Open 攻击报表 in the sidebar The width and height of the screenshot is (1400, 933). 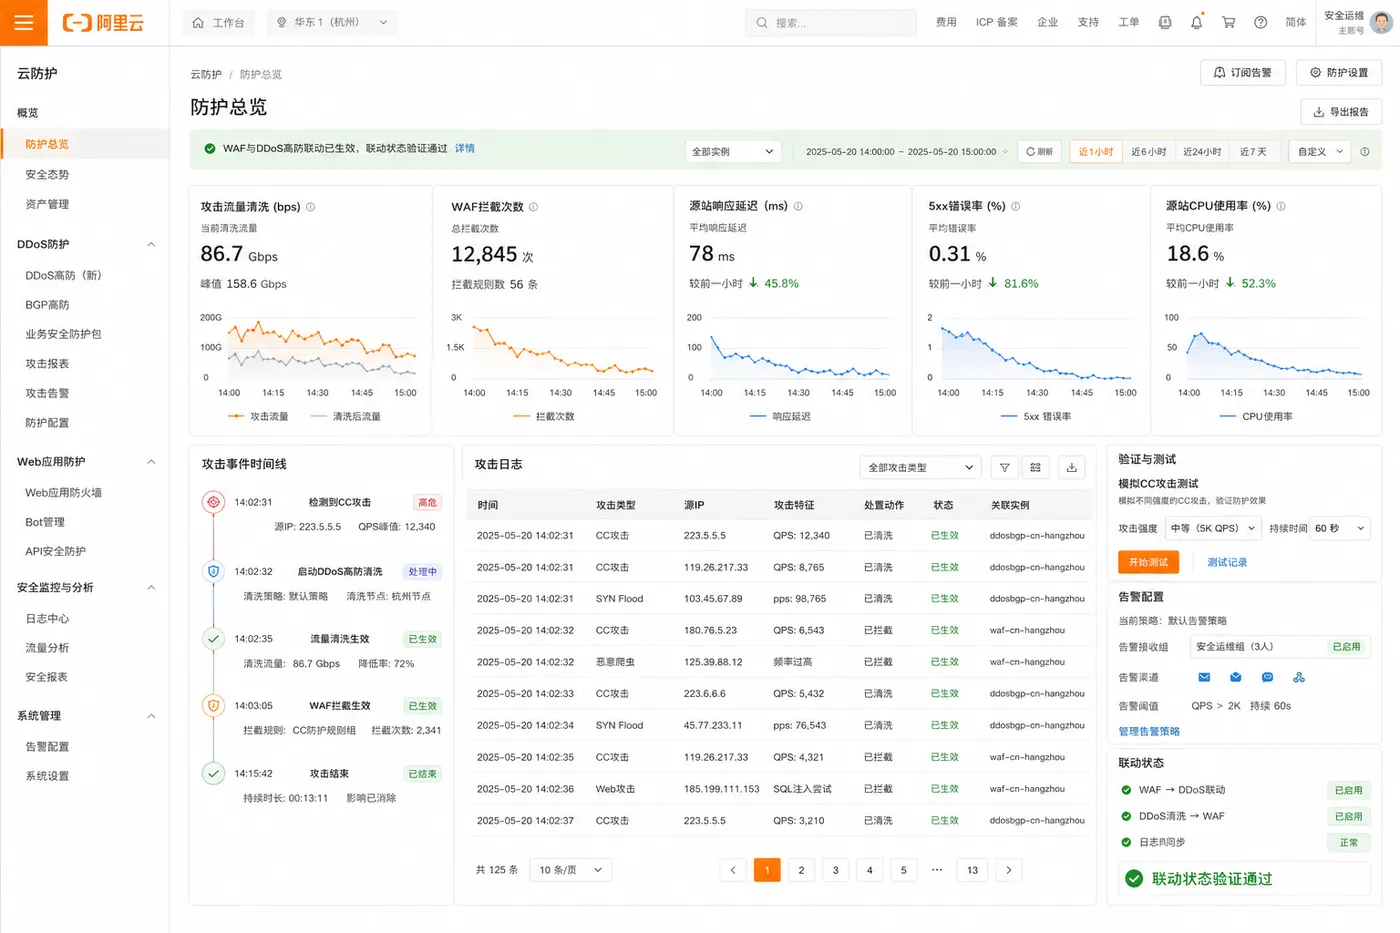(47, 364)
